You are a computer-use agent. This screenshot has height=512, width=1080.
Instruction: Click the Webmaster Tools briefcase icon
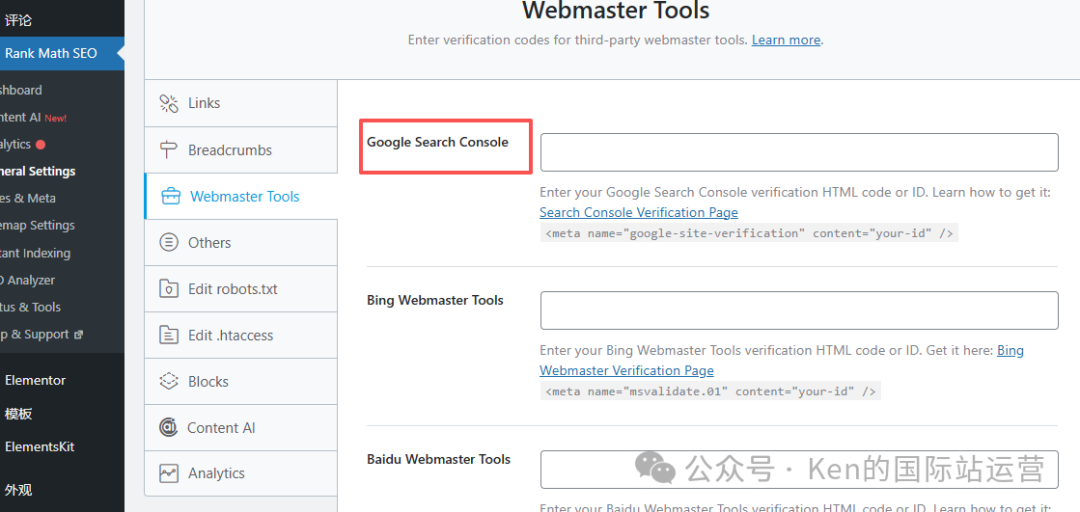[x=170, y=197]
